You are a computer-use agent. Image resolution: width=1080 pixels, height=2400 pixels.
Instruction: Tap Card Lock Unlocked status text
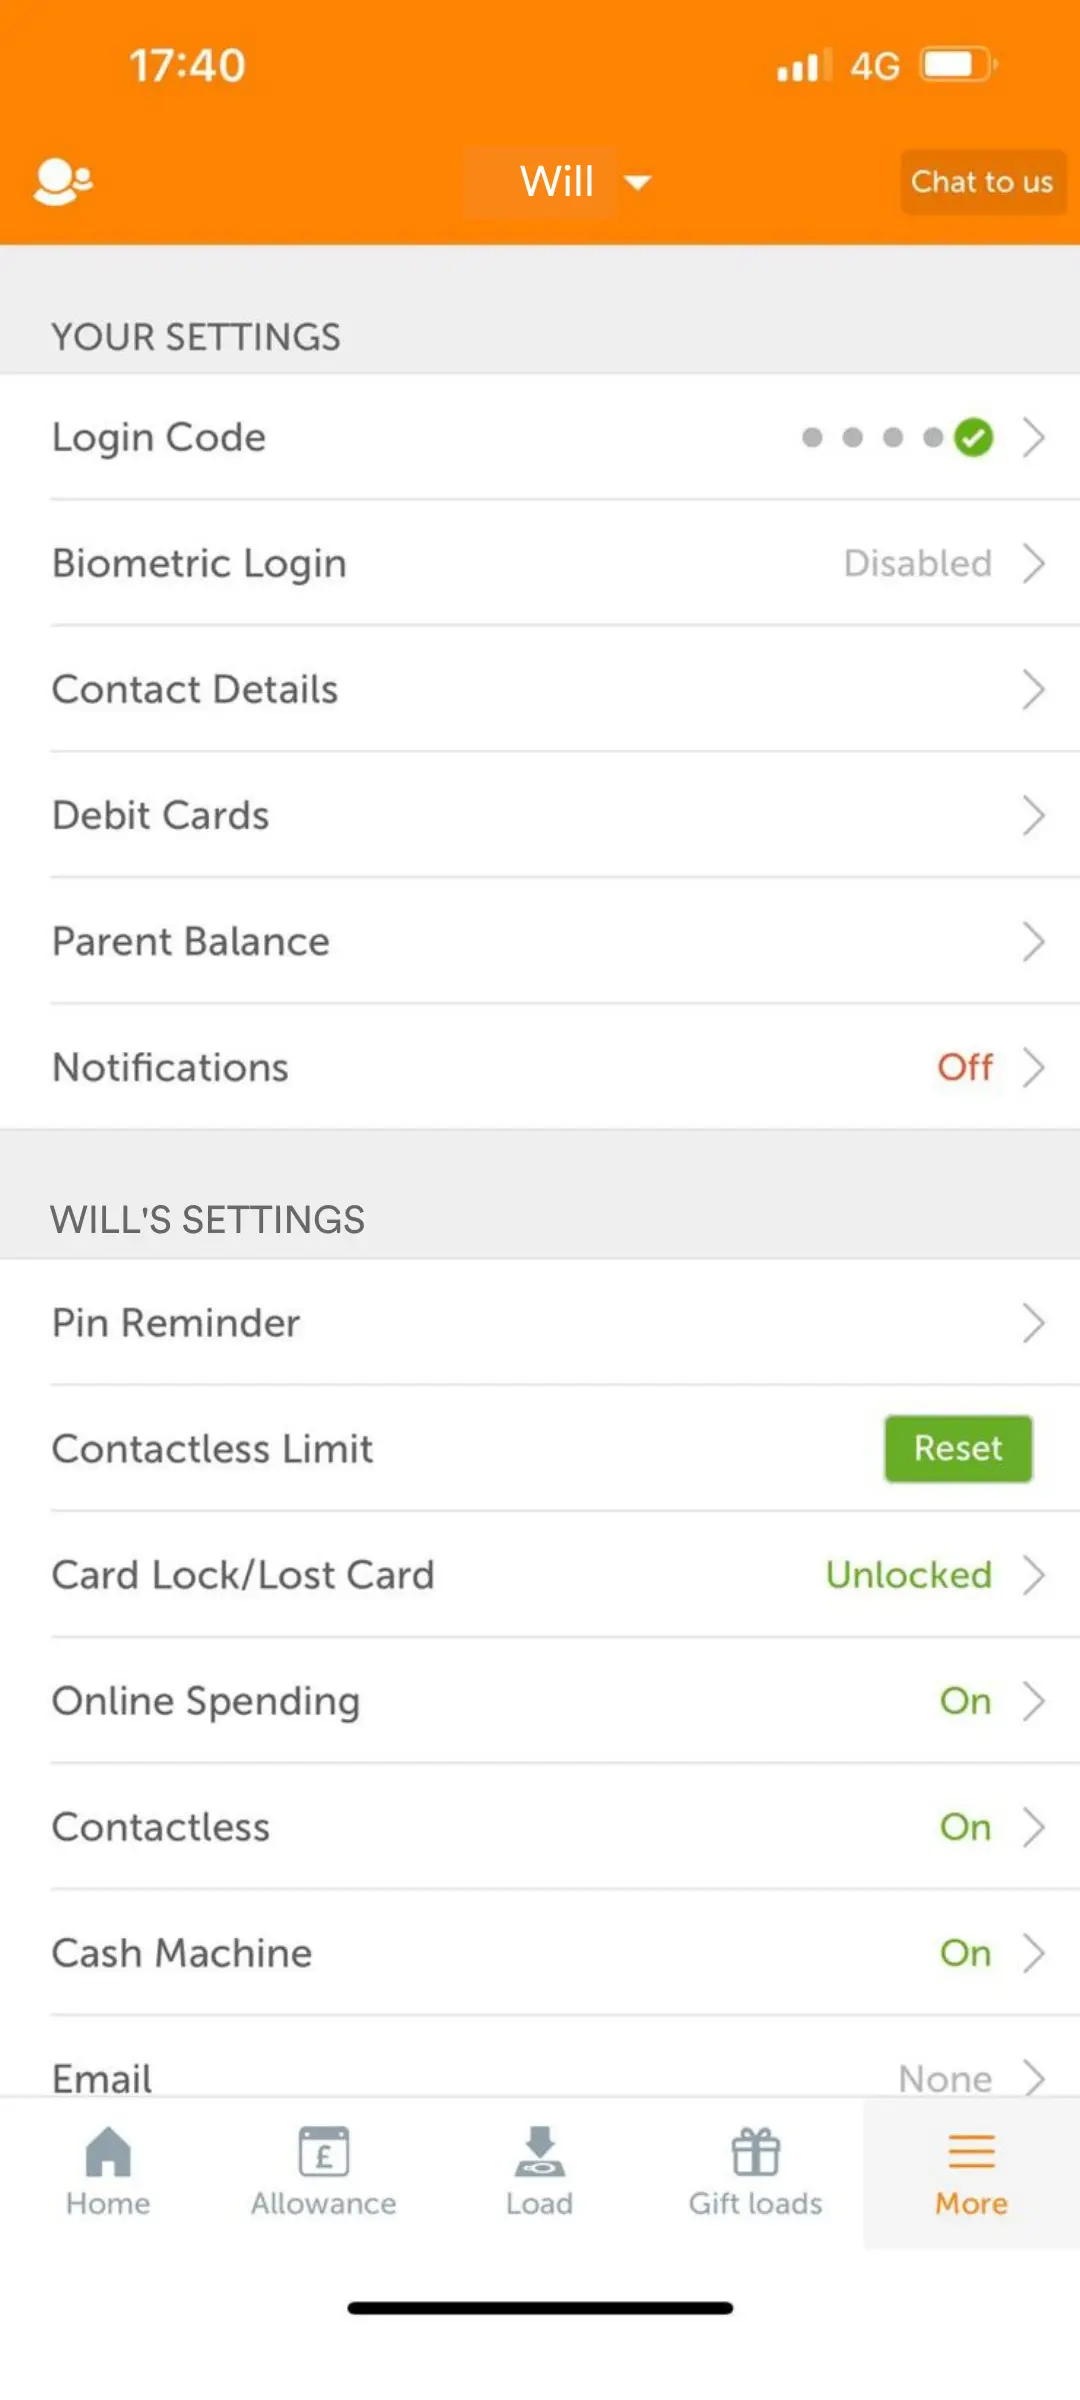click(908, 1575)
